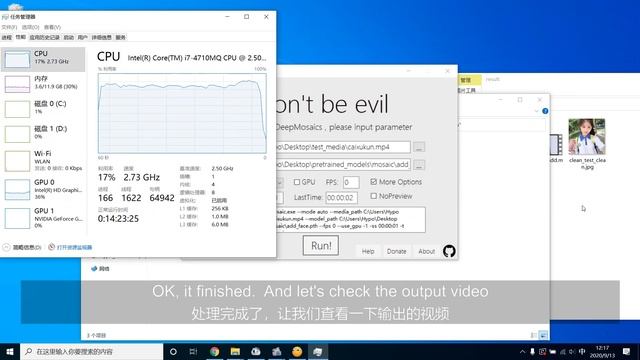Image resolution: width=640 pixels, height=360 pixels.
Task: Open the GitHub icon link in DeepMosaics
Action: click(449, 251)
